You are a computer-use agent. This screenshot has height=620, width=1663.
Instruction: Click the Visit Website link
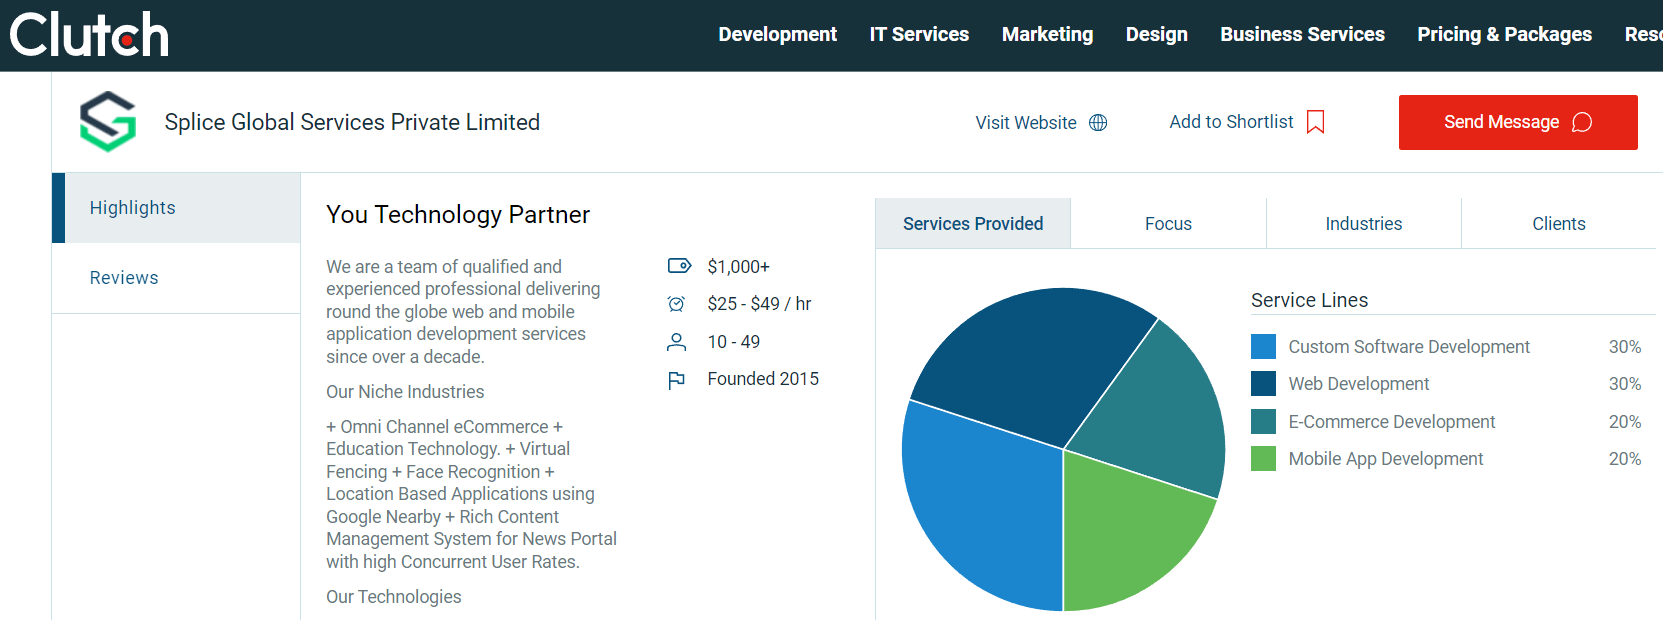tap(1041, 123)
